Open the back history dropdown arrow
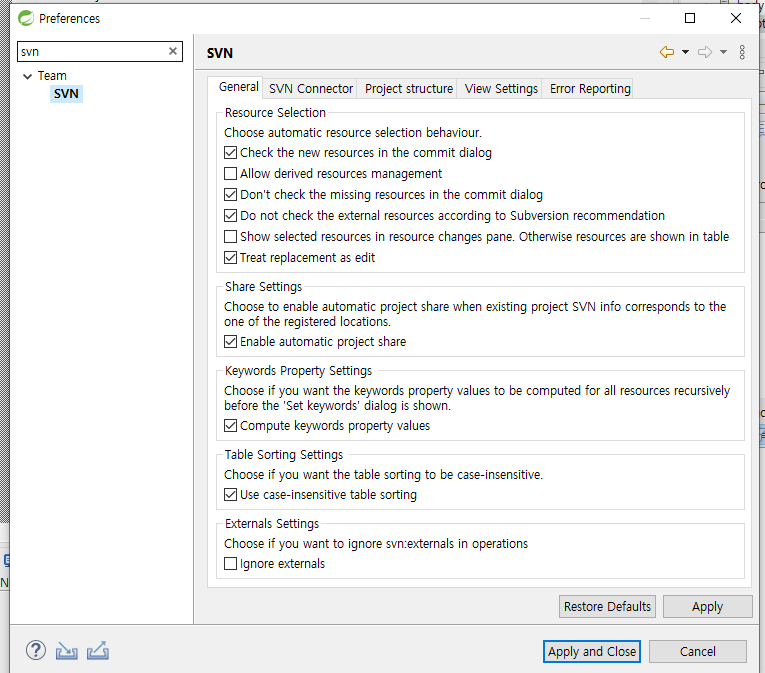This screenshot has height=673, width=765. [x=685, y=52]
